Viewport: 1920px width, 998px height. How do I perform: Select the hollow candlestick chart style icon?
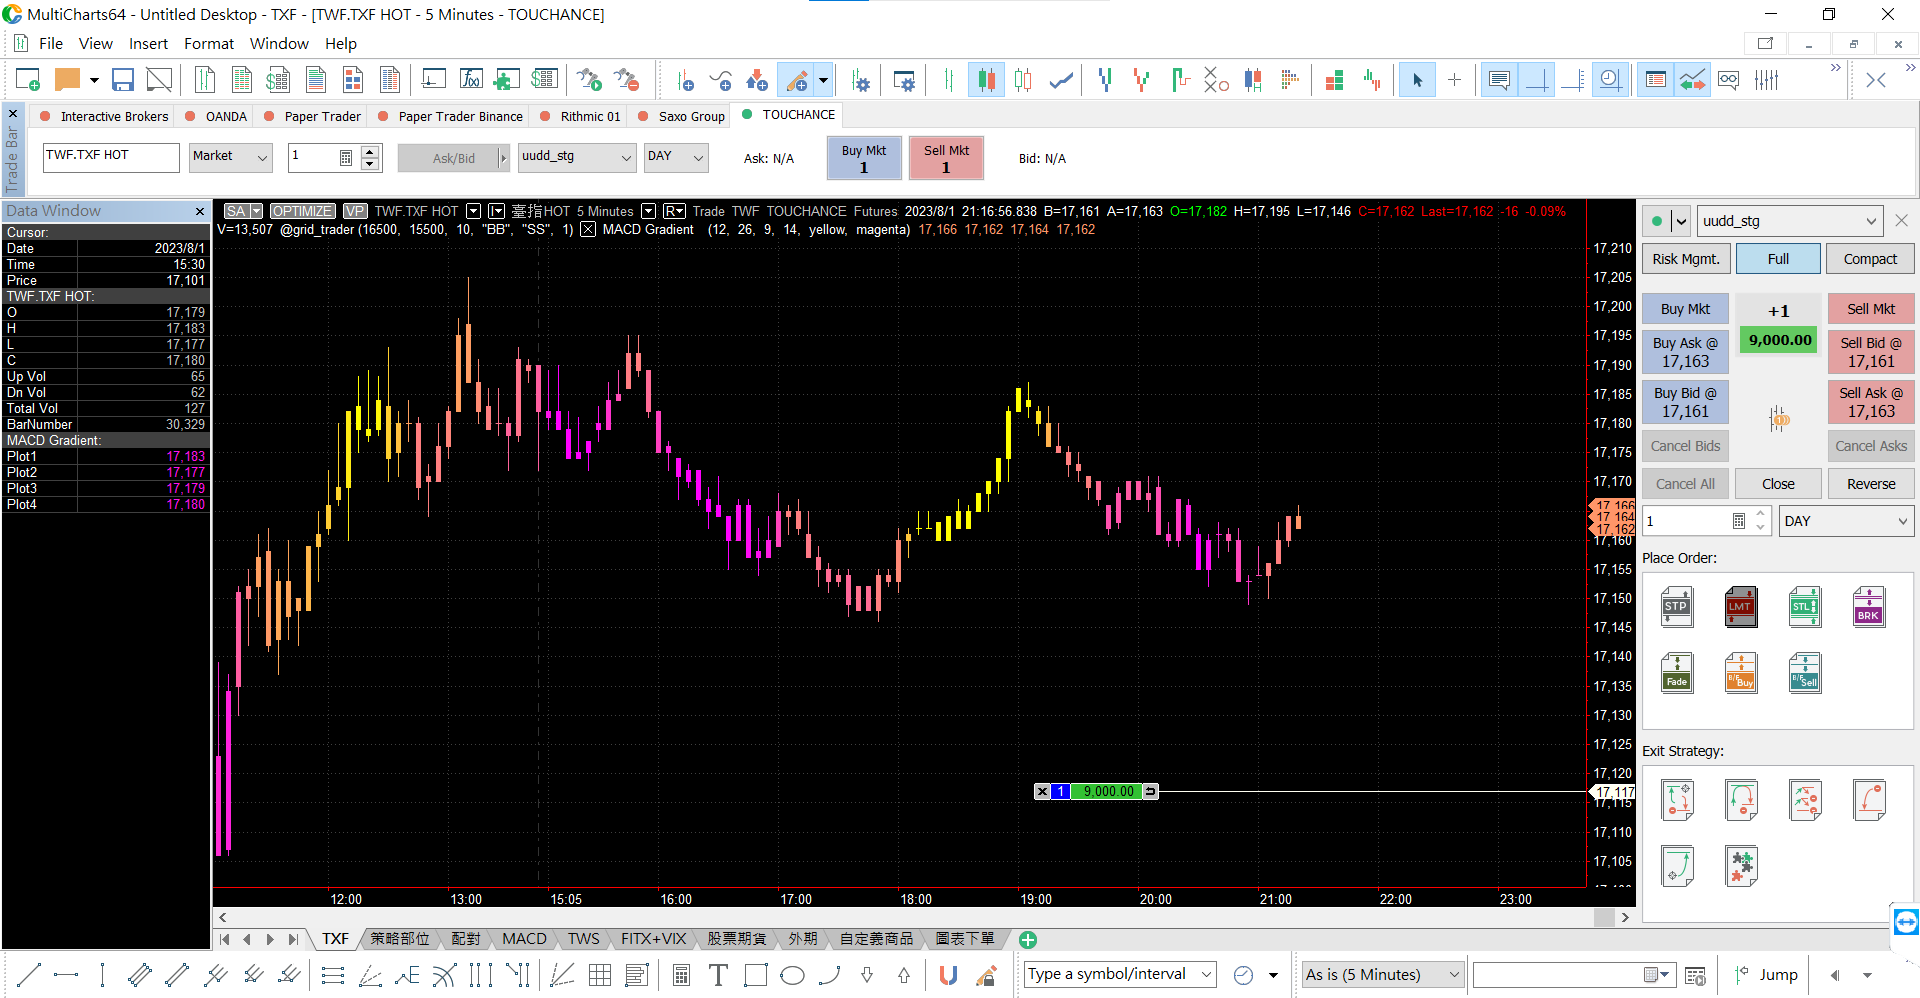1023,80
